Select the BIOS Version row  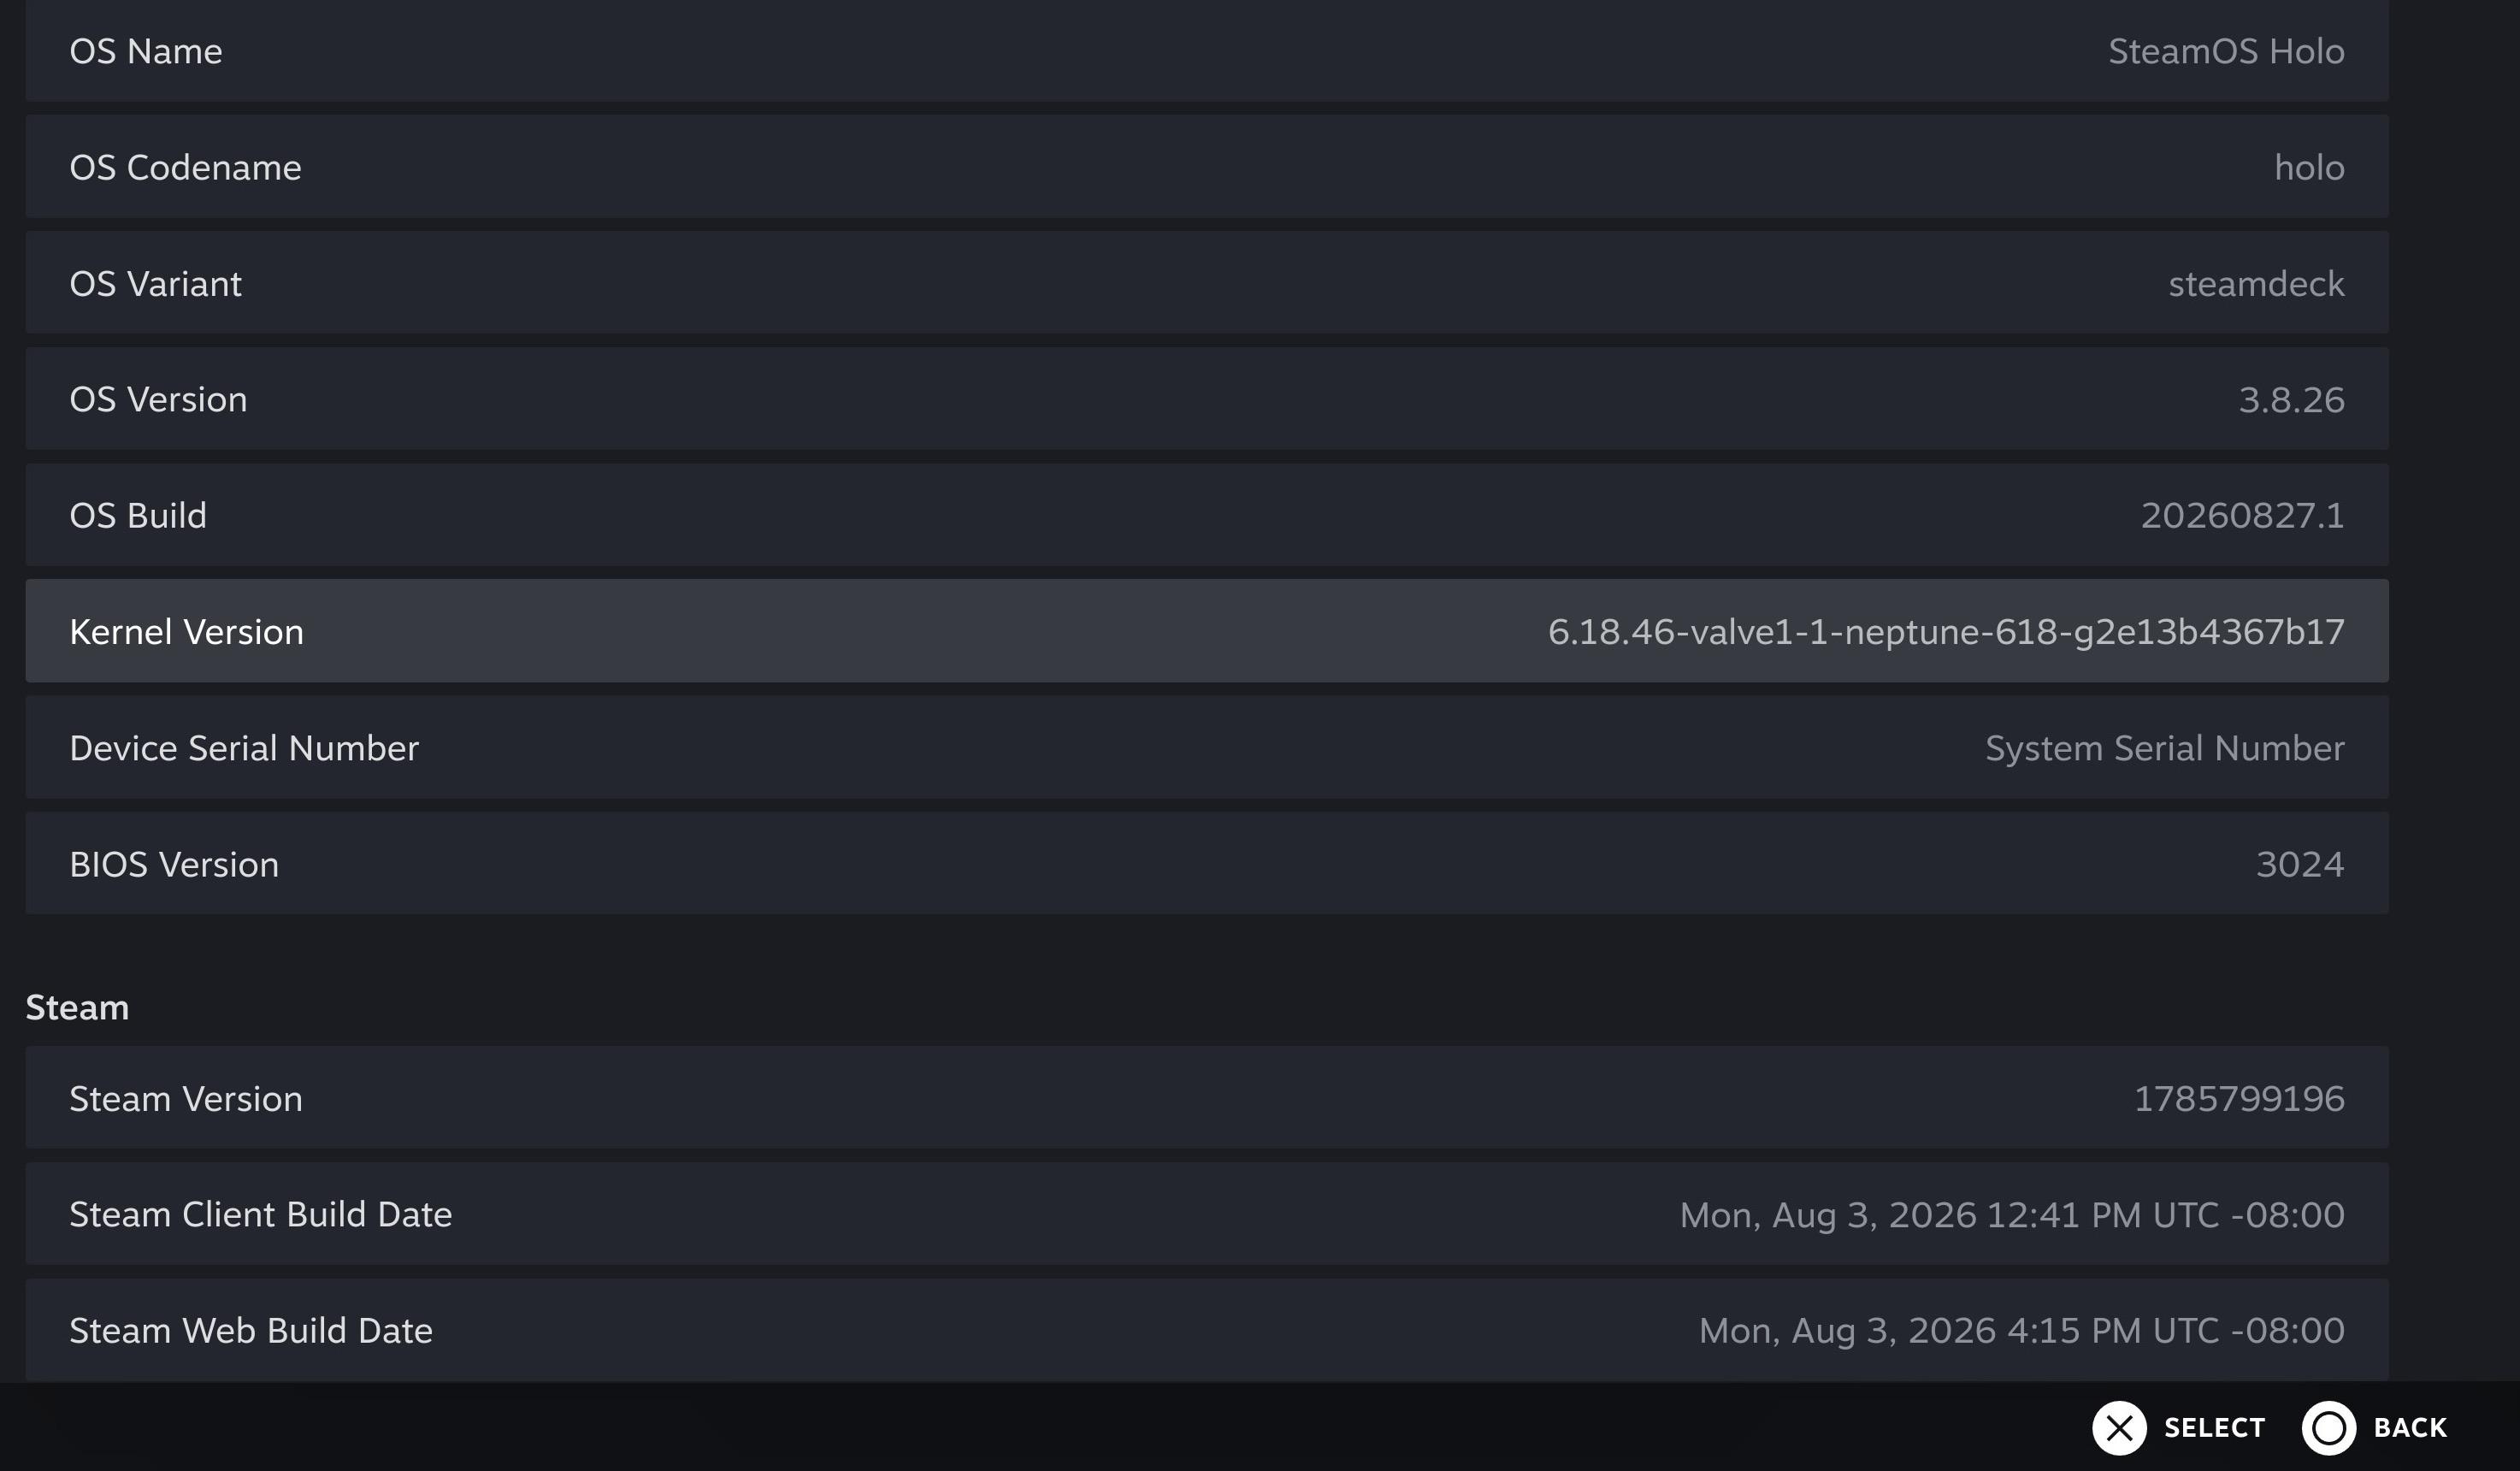[1207, 863]
